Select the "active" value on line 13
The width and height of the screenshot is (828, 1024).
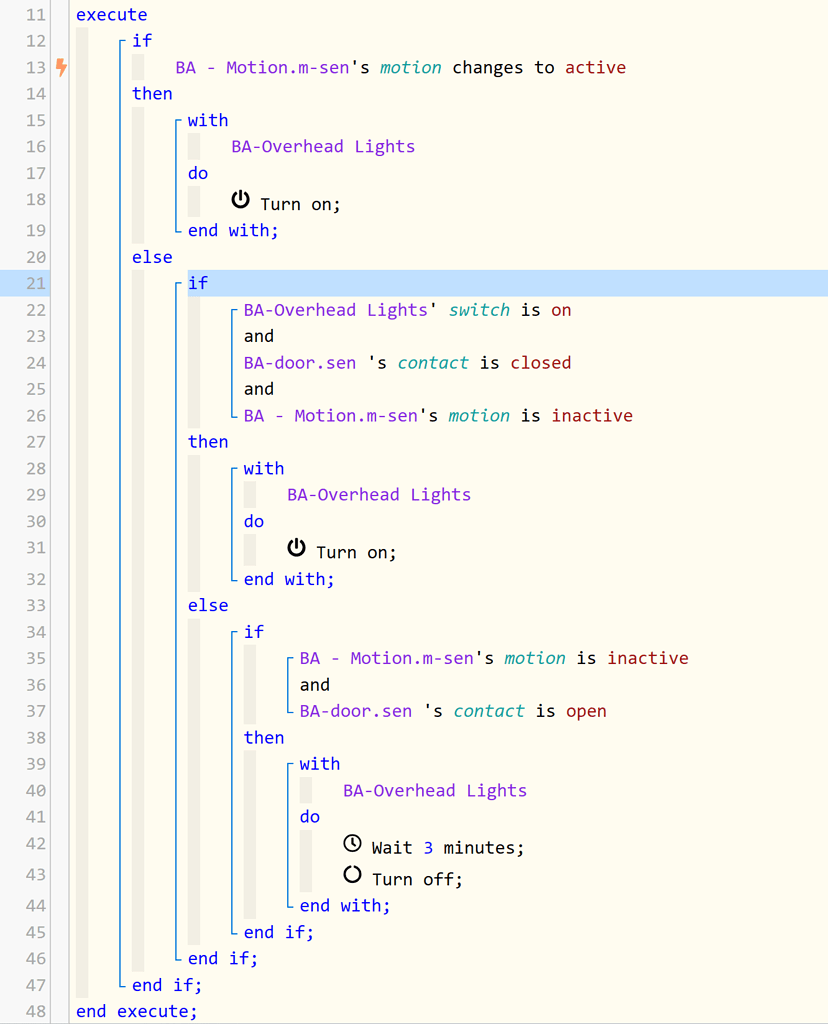(595, 67)
